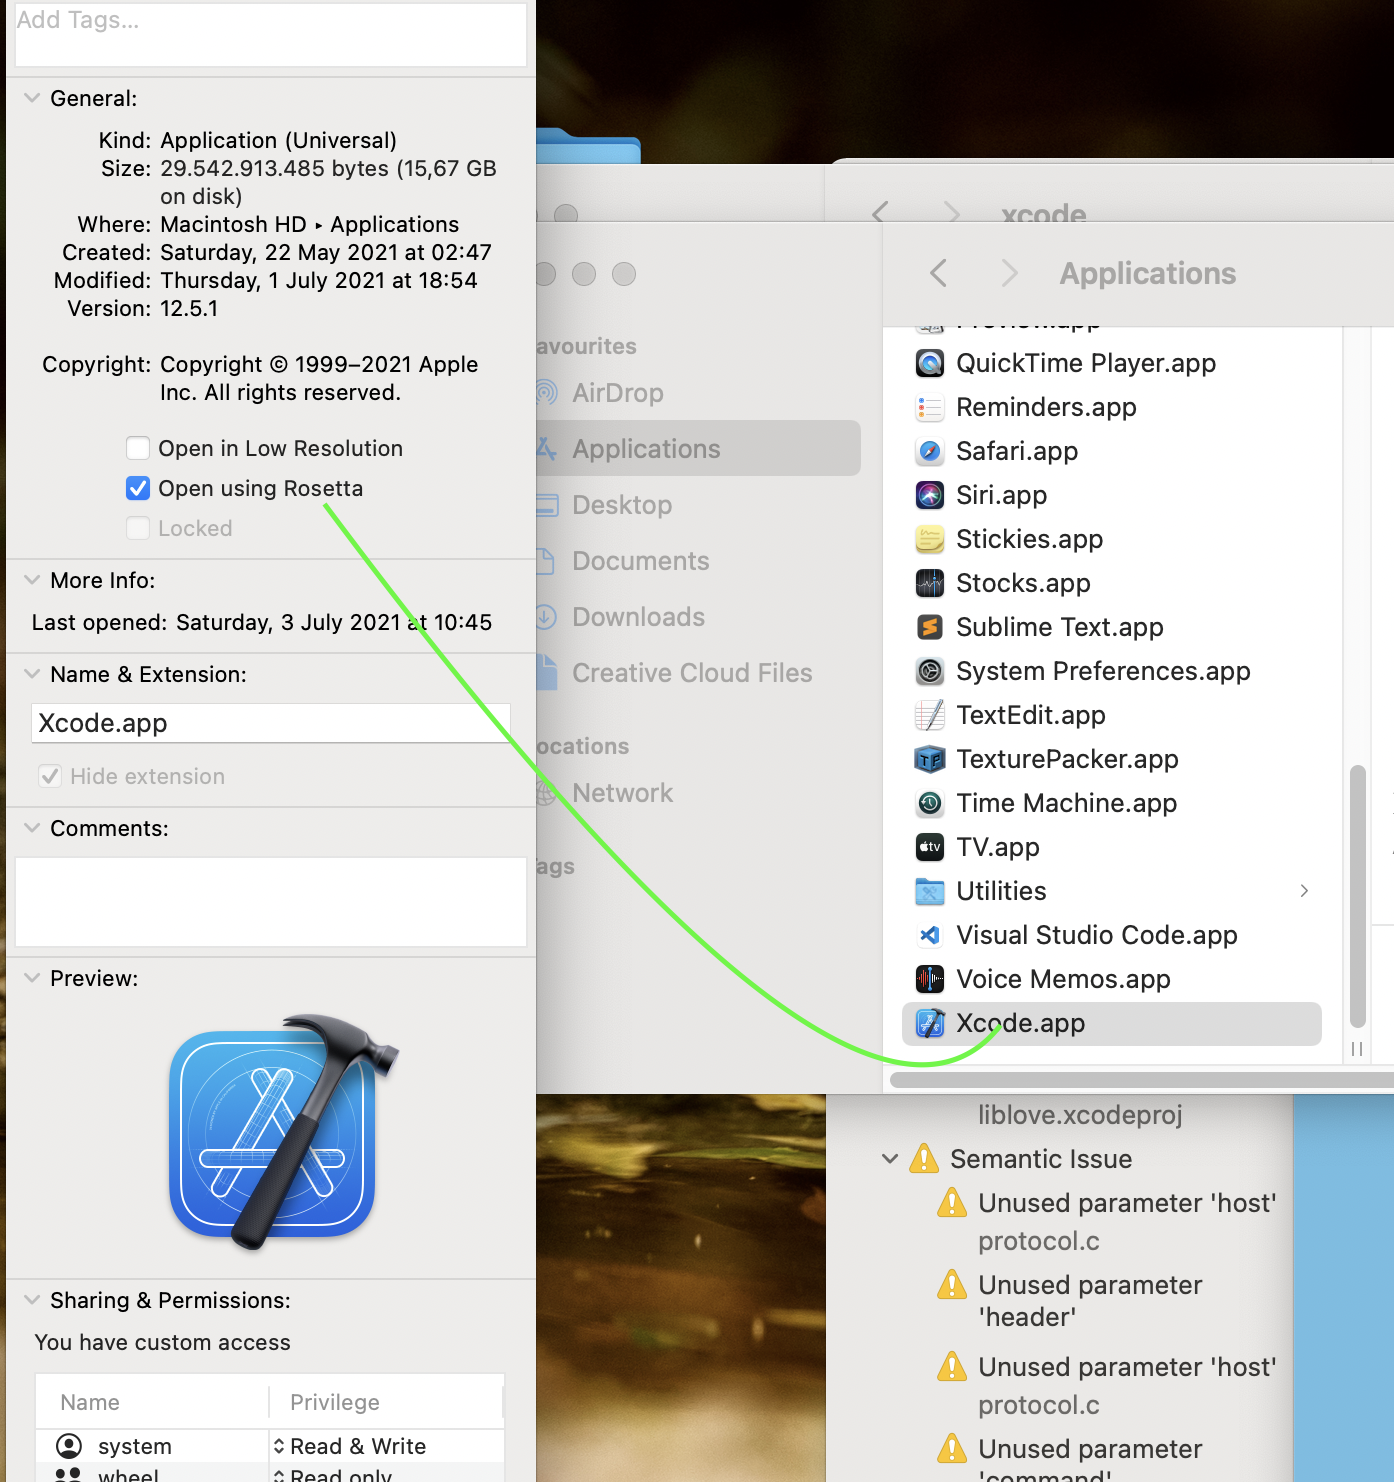
Task: Toggle the Hide extension checkbox
Action: click(x=50, y=776)
